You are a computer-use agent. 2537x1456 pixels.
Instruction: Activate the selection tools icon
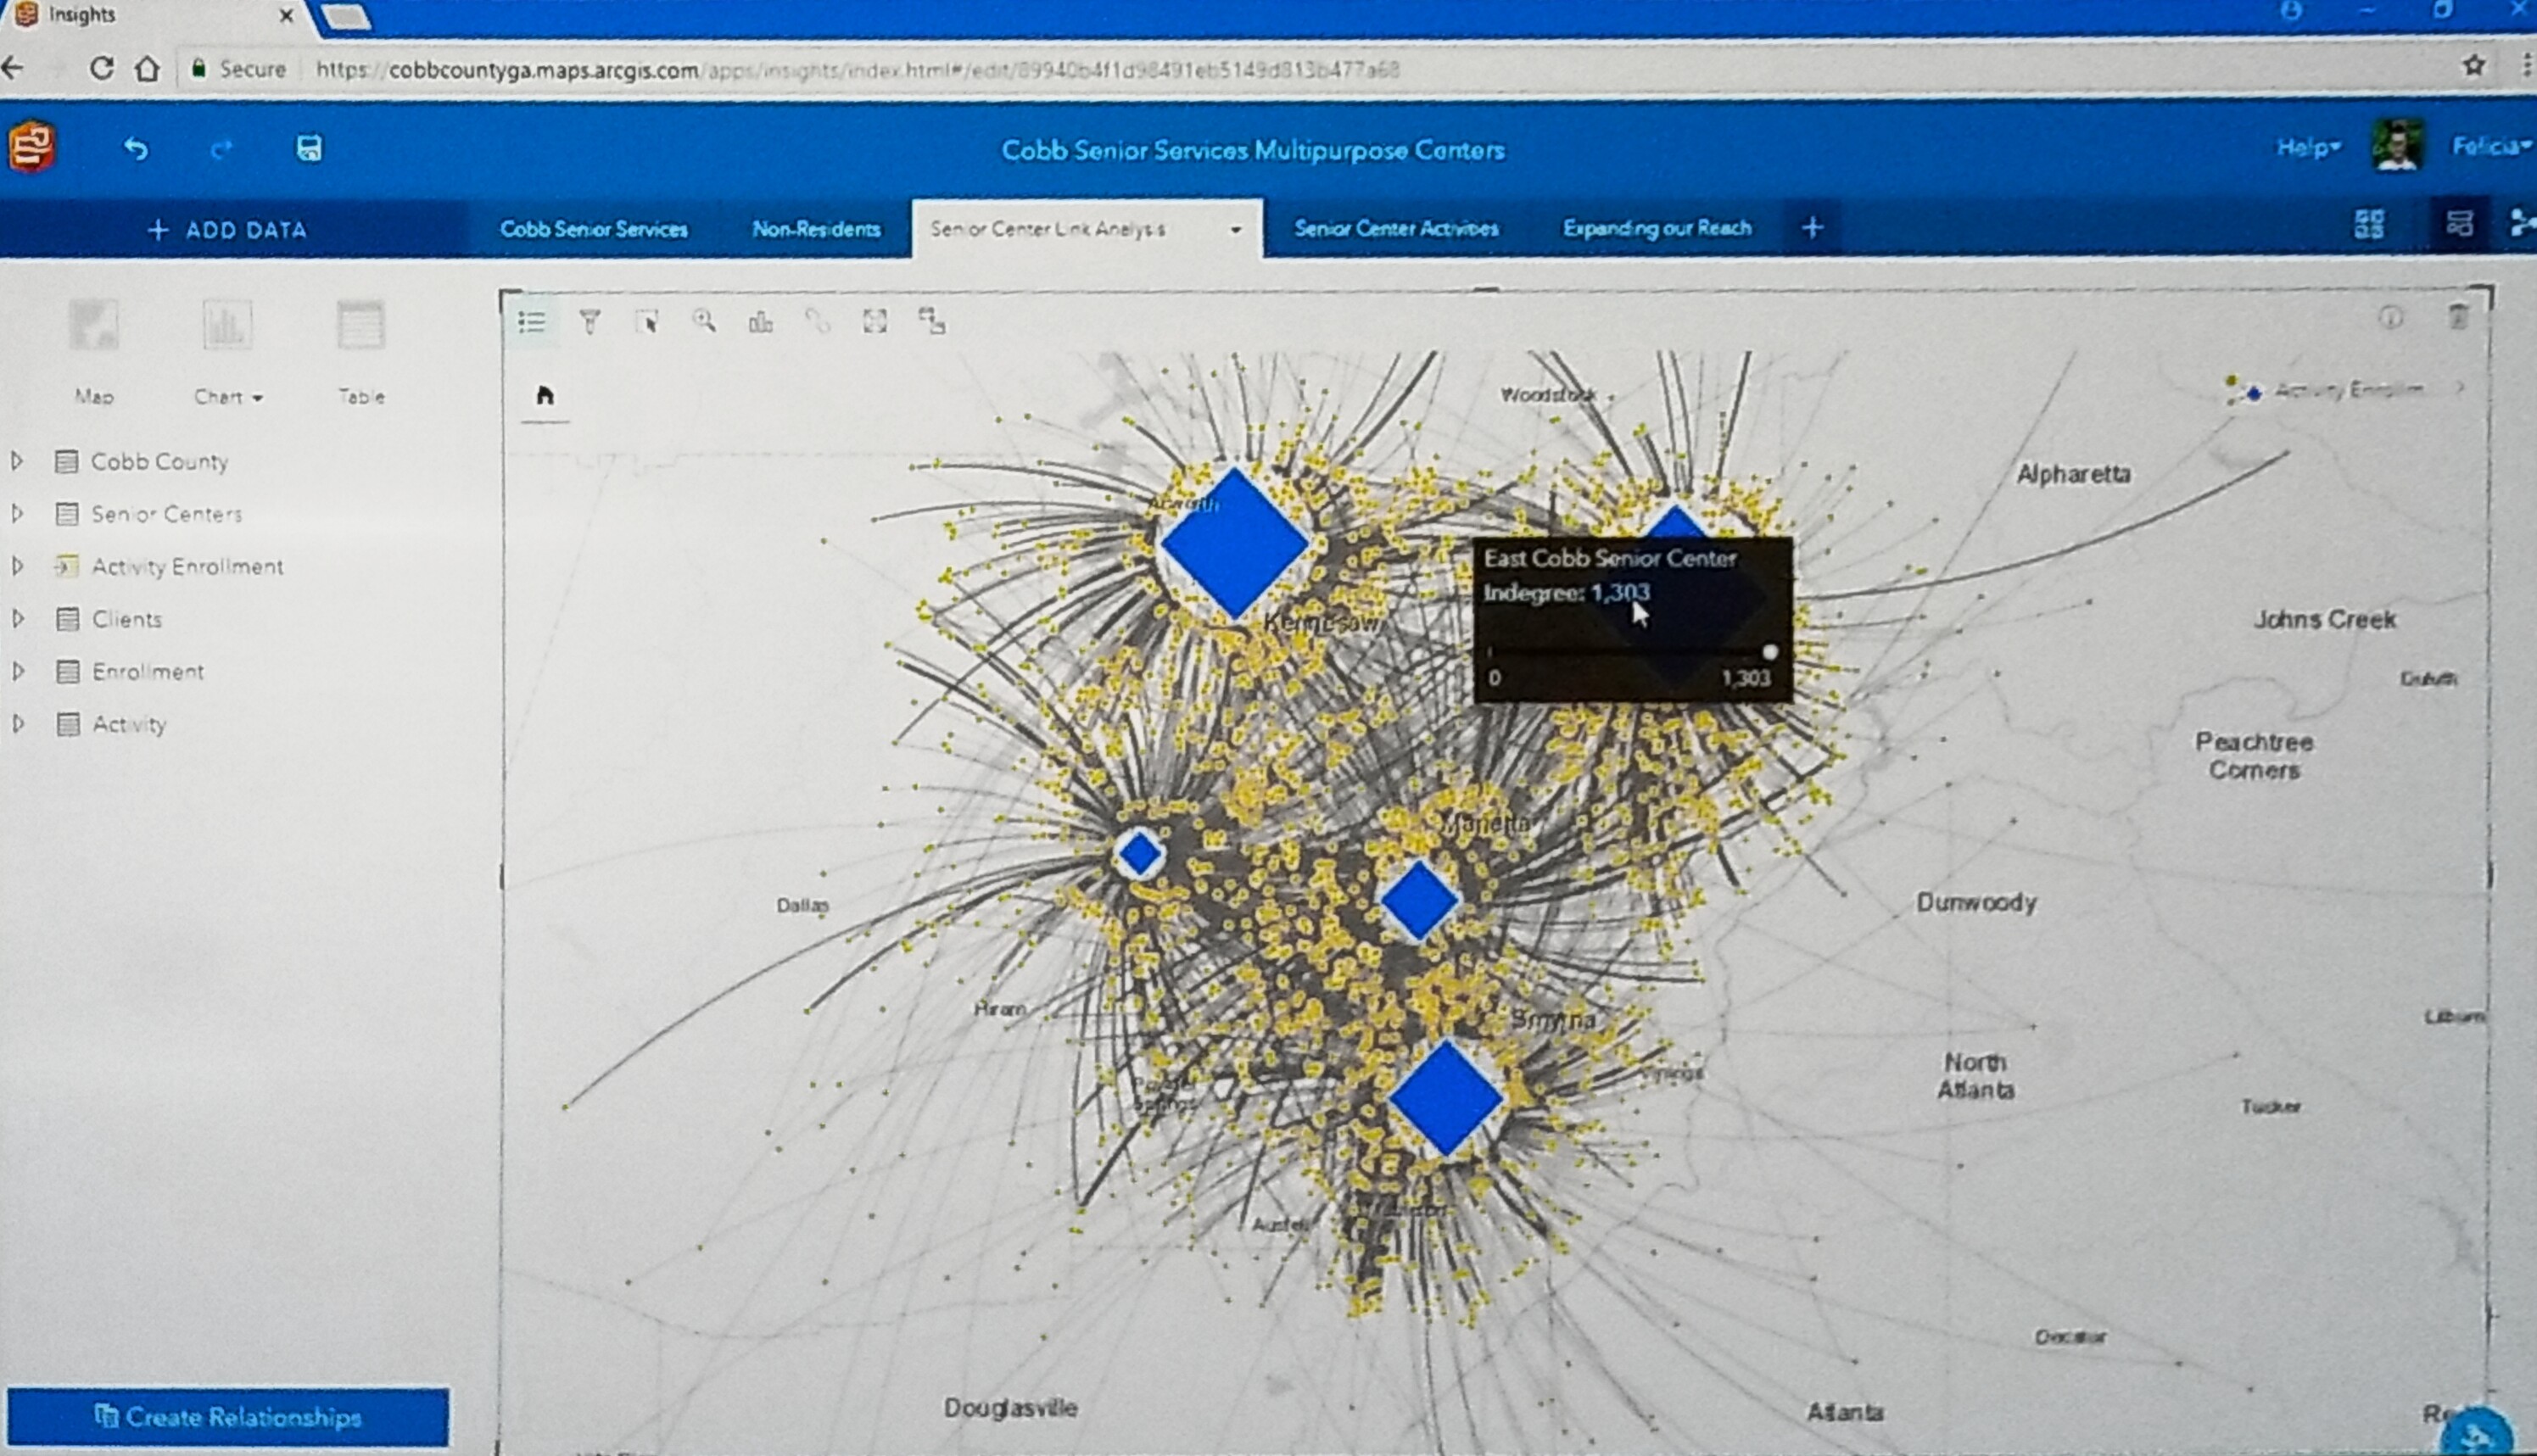coord(647,322)
